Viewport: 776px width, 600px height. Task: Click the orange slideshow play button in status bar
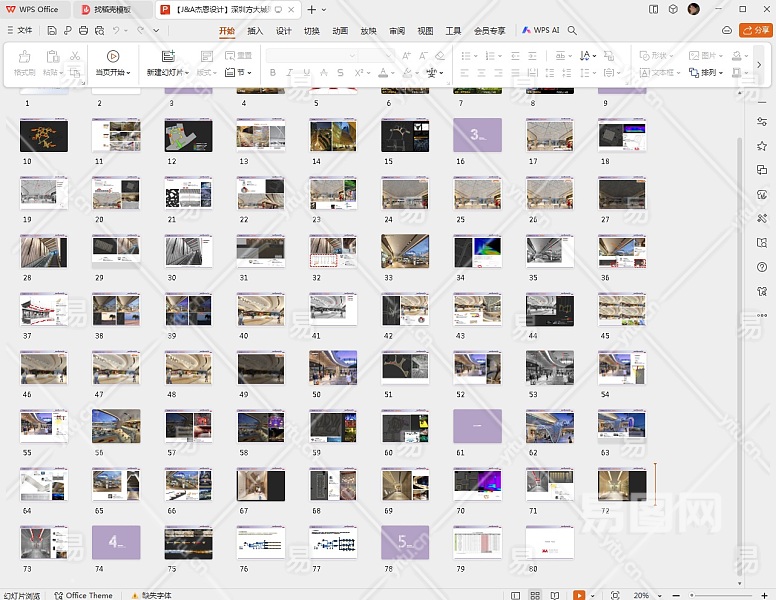(579, 595)
